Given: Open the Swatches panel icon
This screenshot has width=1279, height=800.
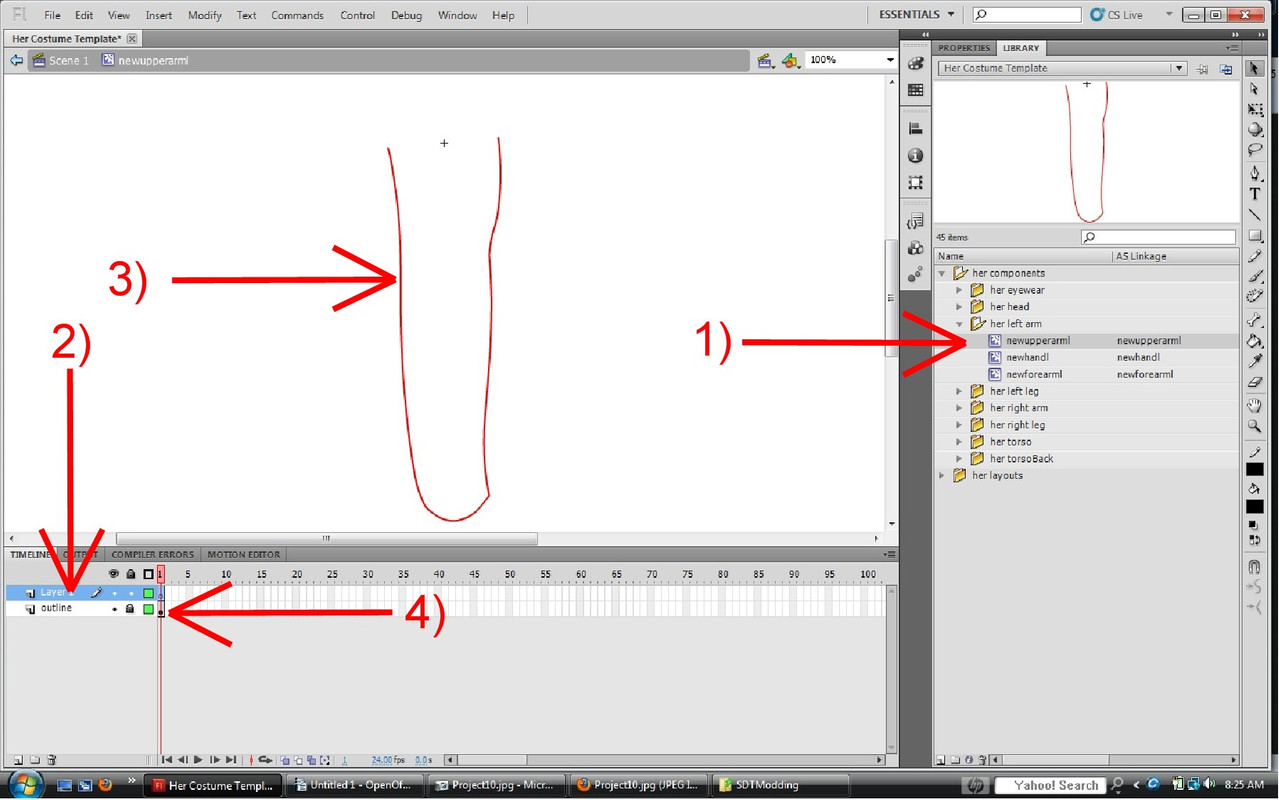Looking at the screenshot, I should (915, 90).
